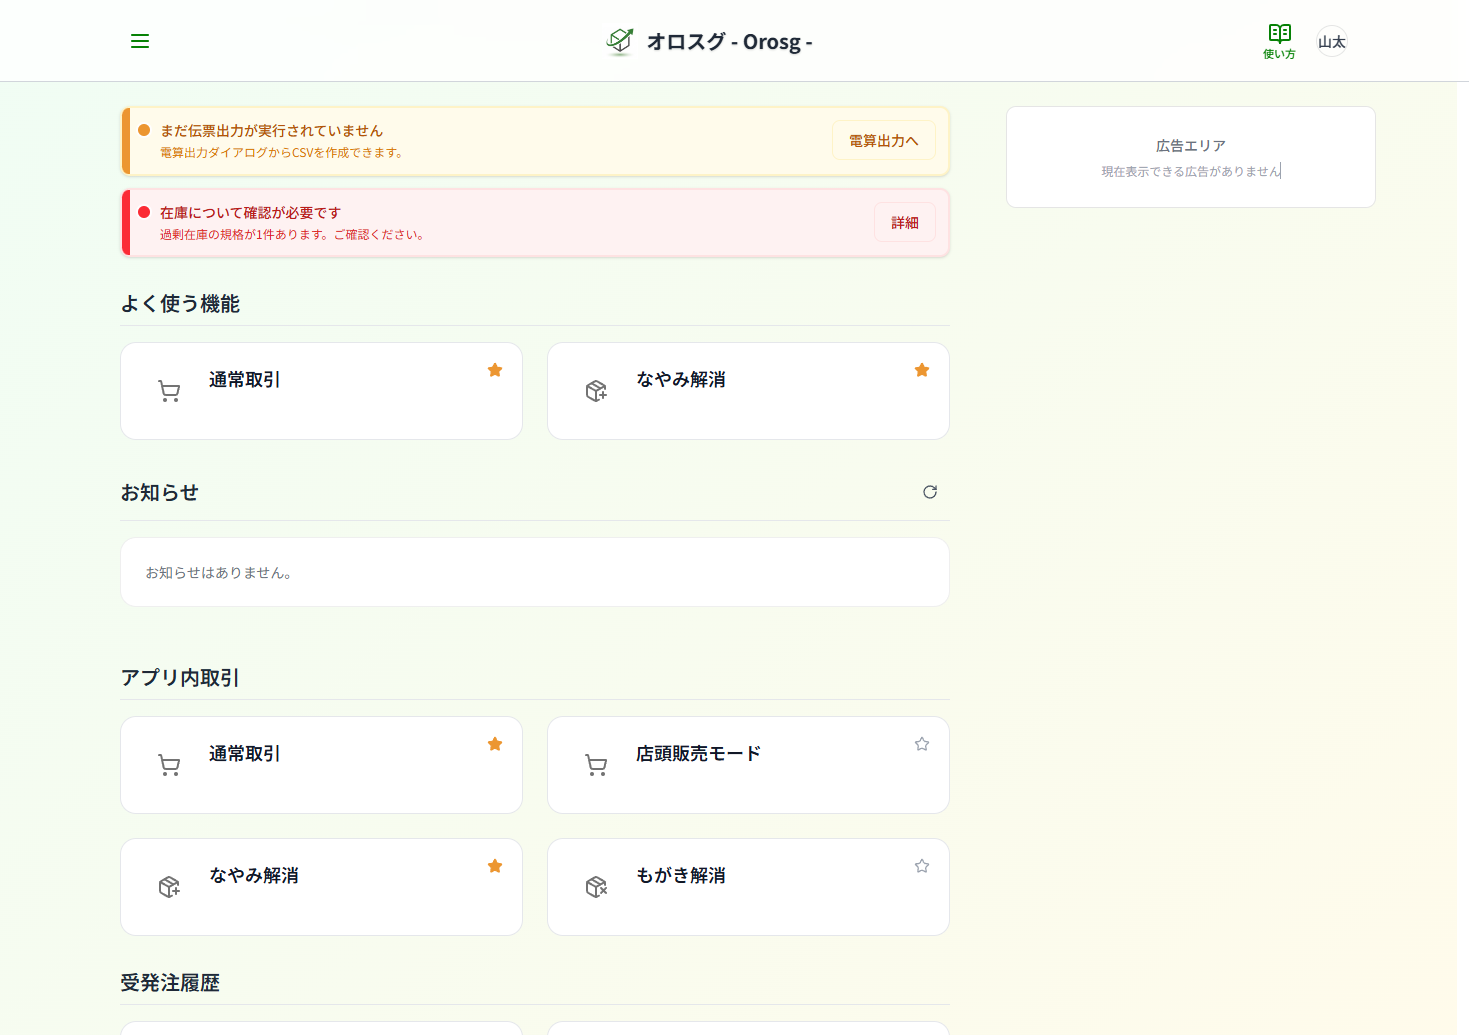
Task: Click the オロスグ - Orosg - title
Action: [x=729, y=42]
